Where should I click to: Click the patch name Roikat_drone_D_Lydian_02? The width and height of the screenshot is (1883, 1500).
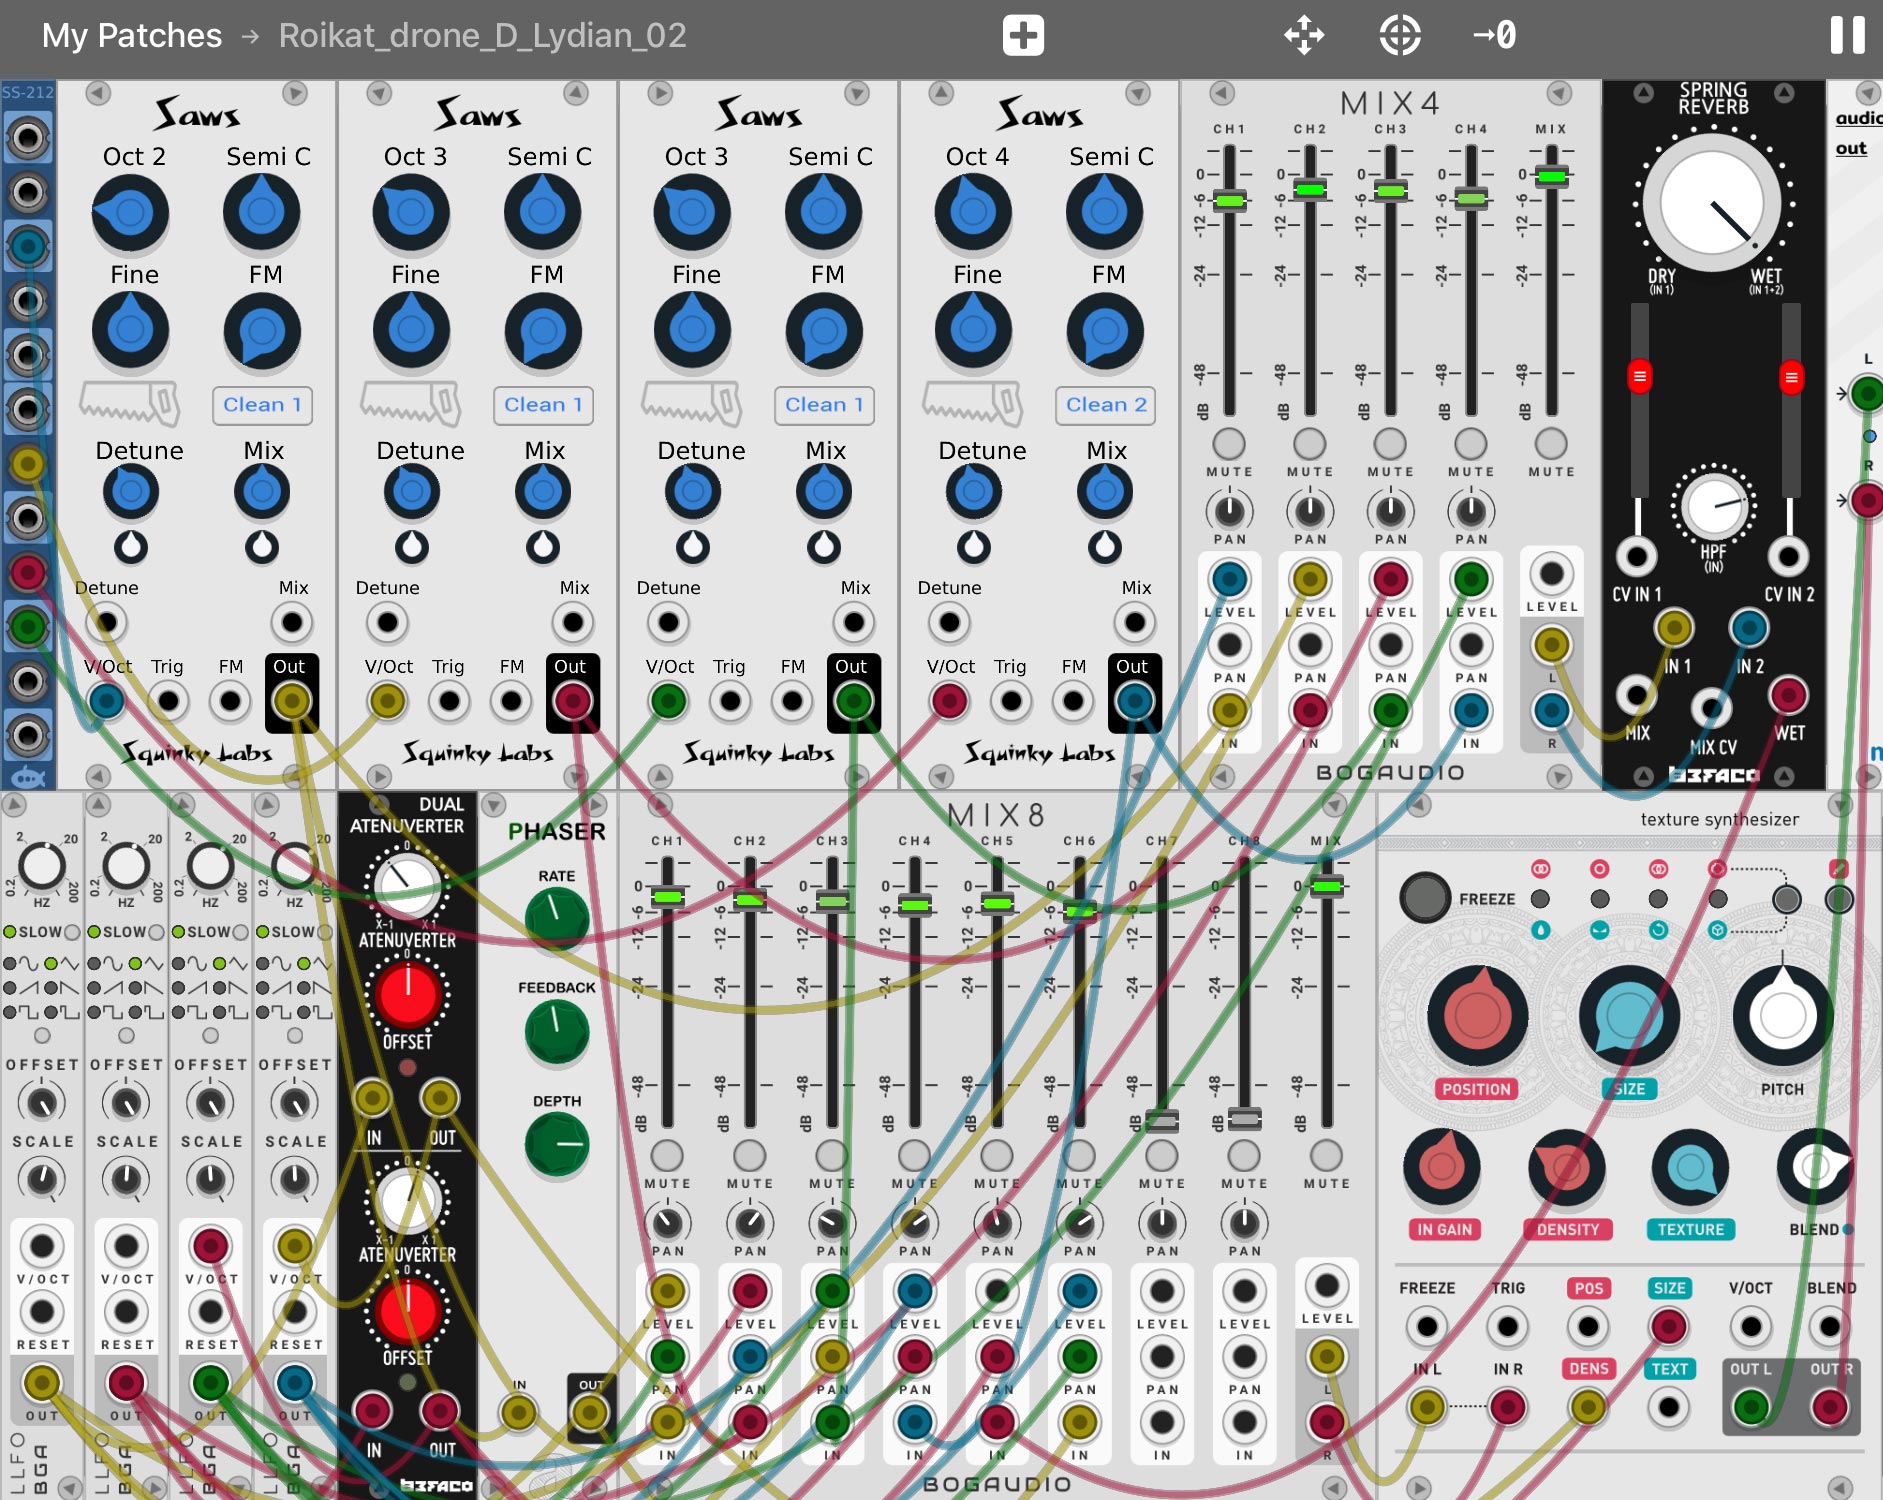coord(483,36)
